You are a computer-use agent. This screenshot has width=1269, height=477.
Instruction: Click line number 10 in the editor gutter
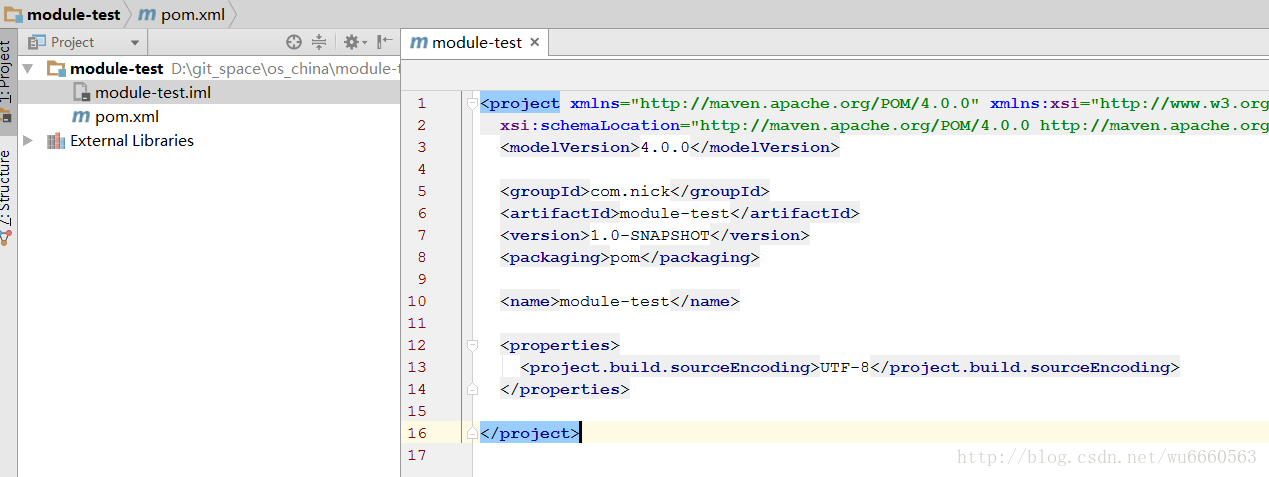pos(417,301)
